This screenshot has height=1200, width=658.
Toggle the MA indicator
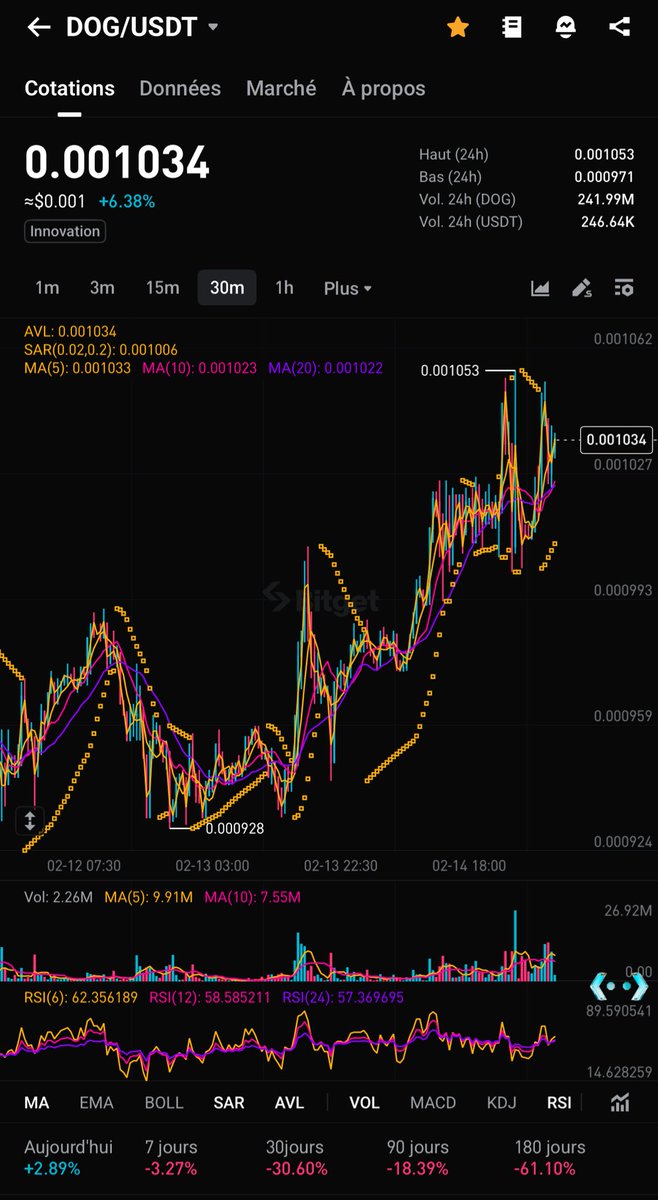[x=36, y=1102]
